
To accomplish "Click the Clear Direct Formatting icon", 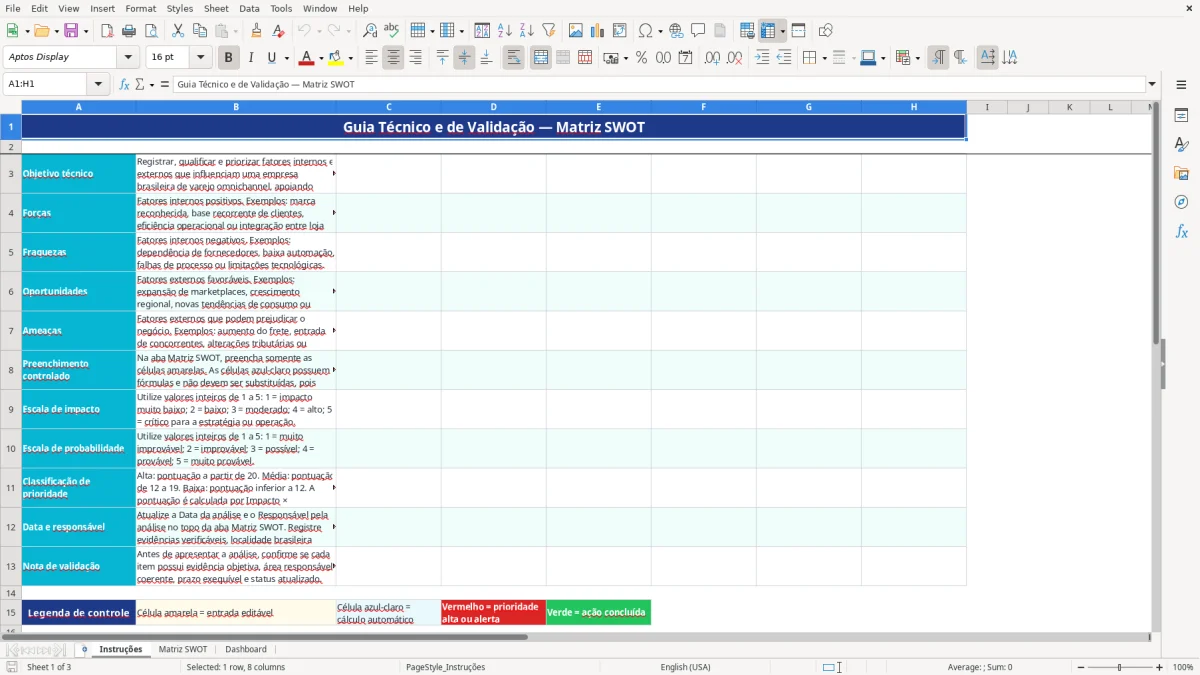I will [277, 31].
